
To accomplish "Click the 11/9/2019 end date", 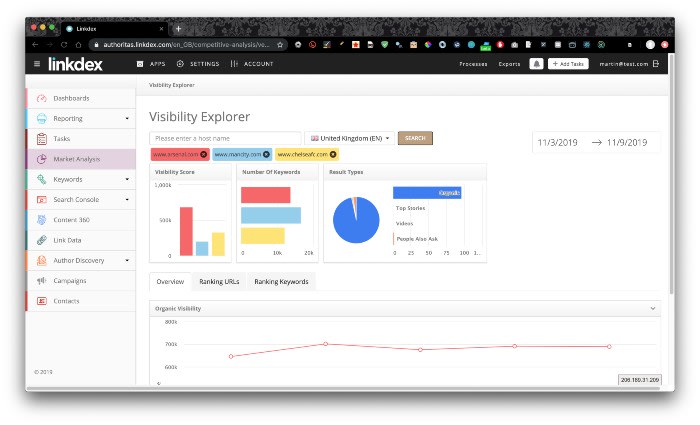I will tap(627, 143).
